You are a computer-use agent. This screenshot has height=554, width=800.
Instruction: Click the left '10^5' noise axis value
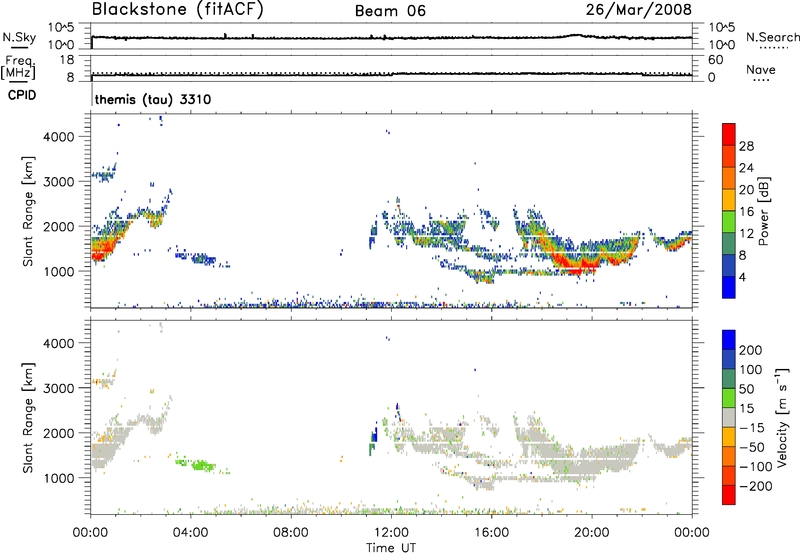[x=61, y=28]
